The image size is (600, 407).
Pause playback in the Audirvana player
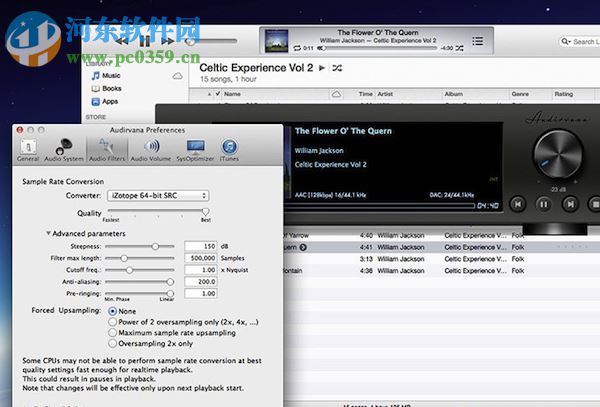544,204
